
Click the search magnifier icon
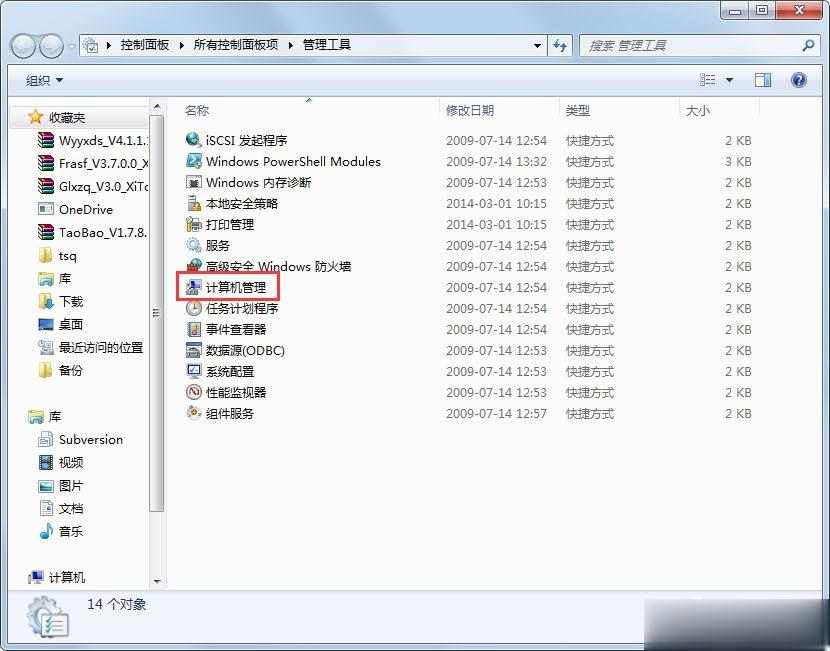(808, 46)
